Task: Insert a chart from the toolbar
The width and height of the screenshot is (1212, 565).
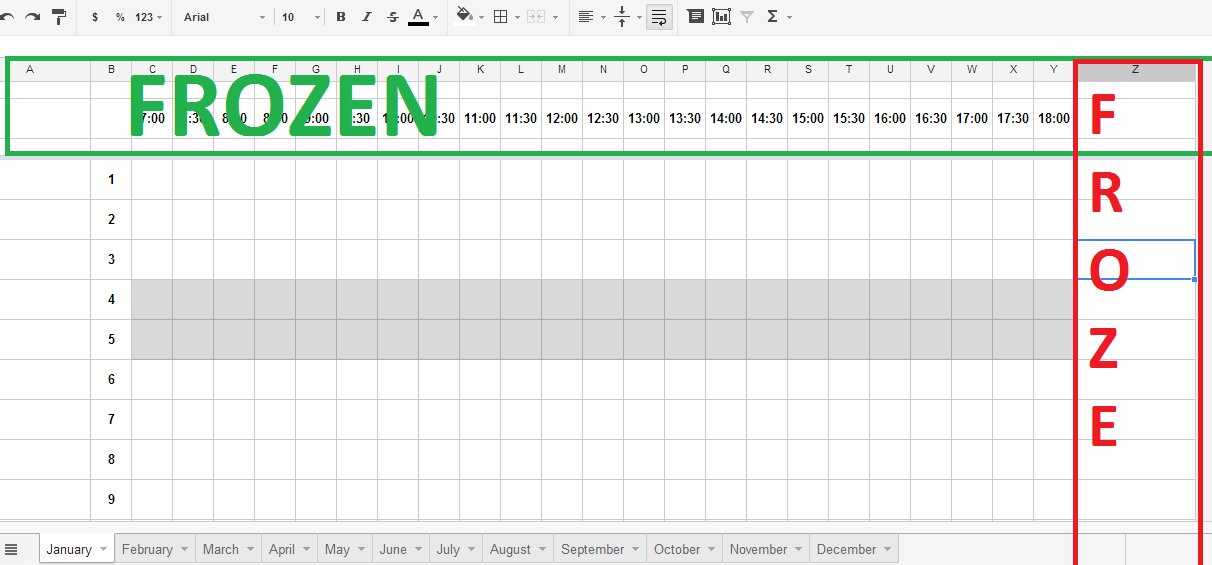Action: [721, 17]
